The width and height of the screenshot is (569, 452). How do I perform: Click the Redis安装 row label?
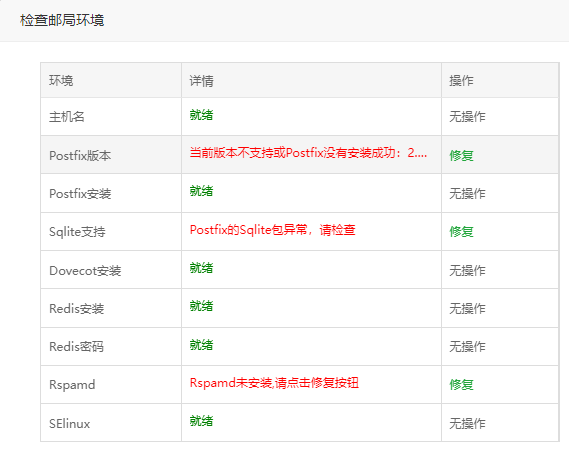(77, 309)
